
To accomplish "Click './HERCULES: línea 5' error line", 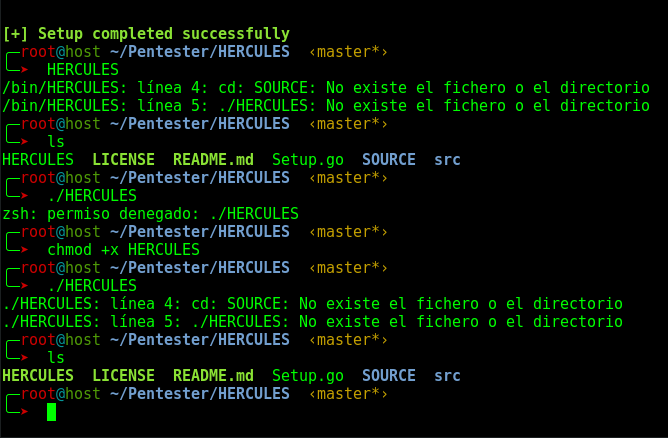I will (313, 322).
